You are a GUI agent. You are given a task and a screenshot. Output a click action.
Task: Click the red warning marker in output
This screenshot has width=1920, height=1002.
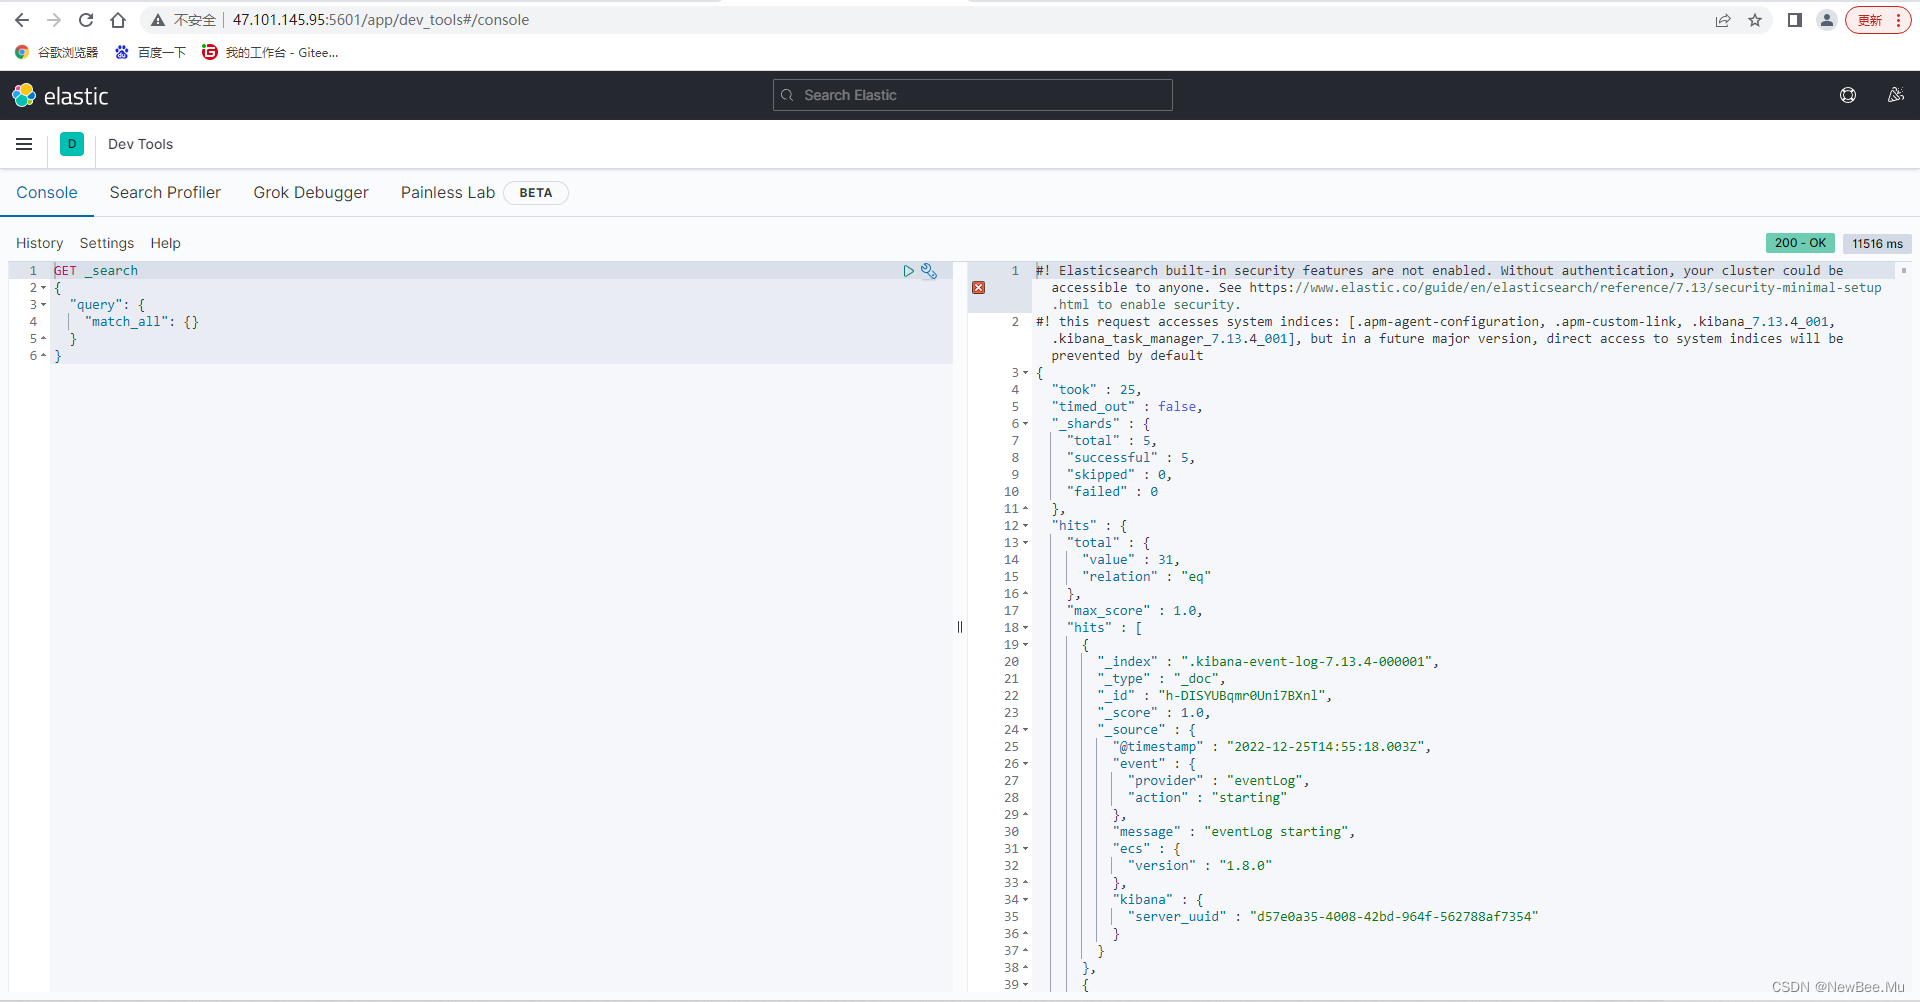[x=979, y=288]
